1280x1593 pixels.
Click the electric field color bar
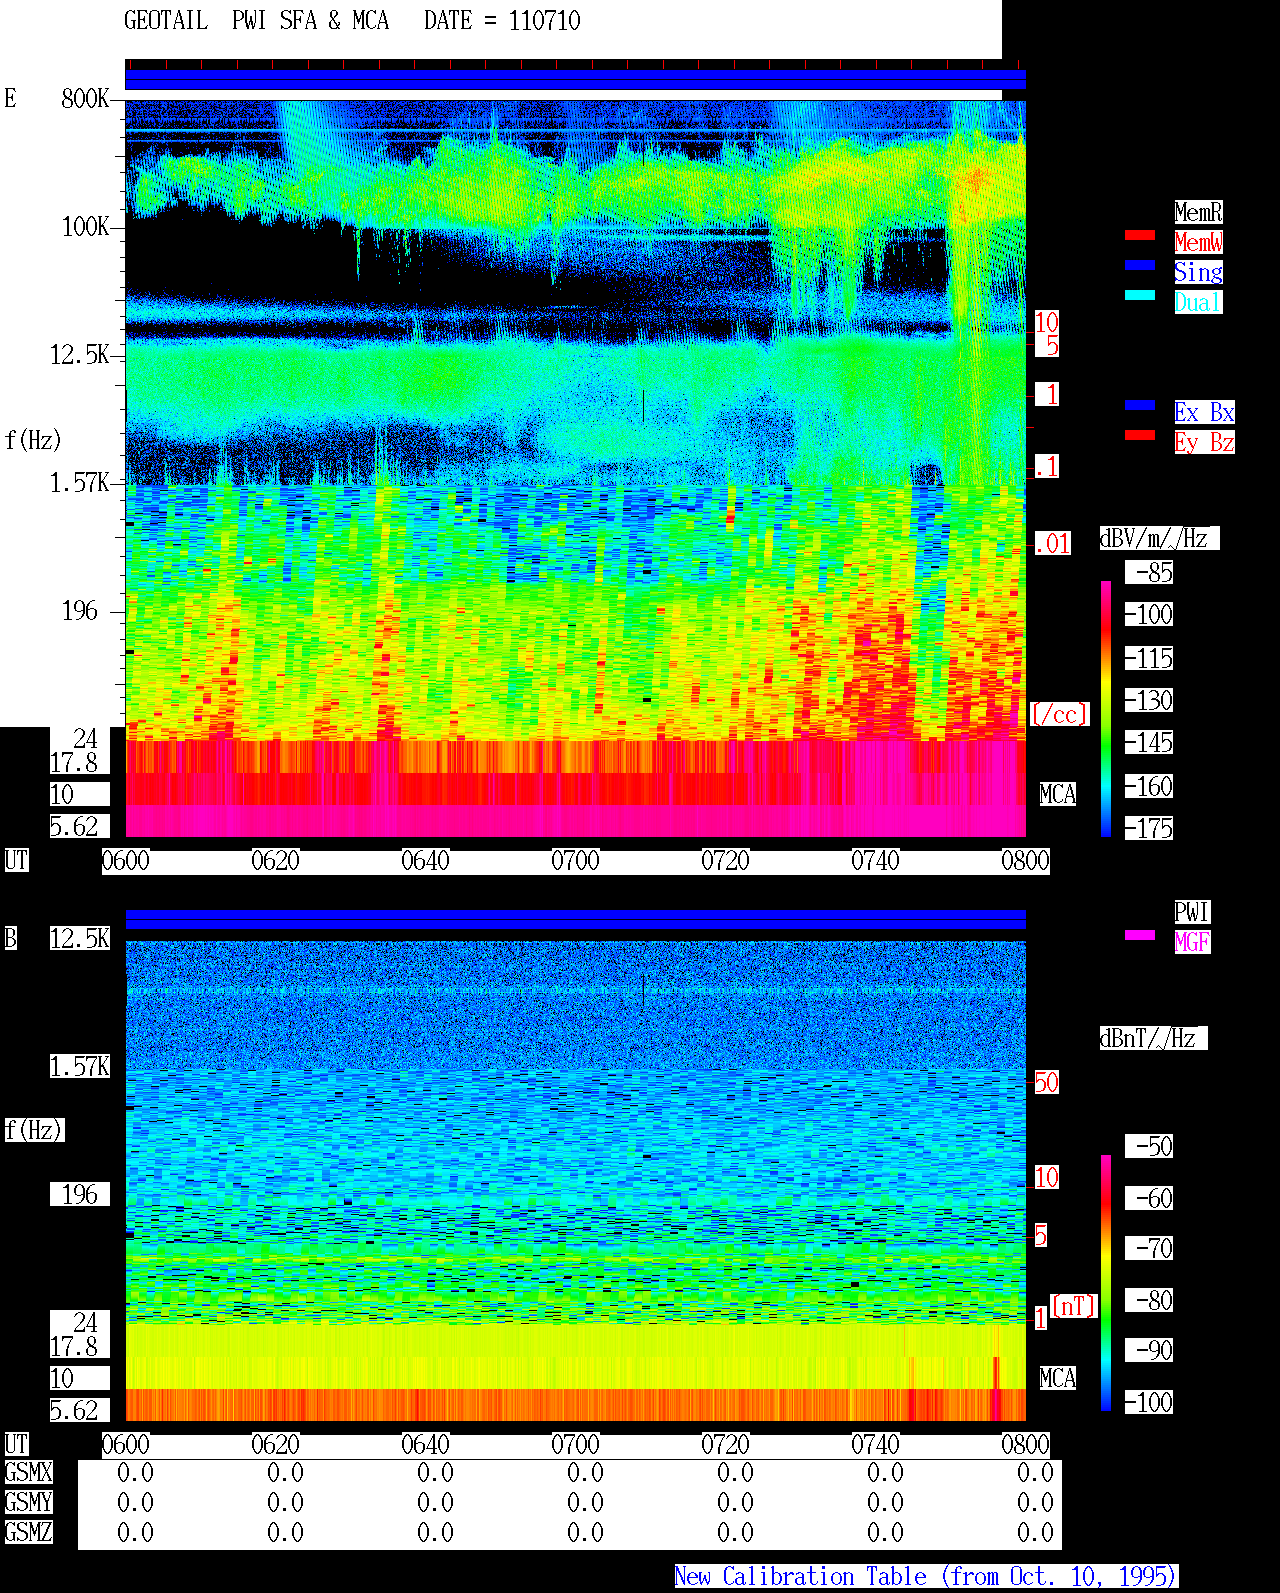[1106, 708]
